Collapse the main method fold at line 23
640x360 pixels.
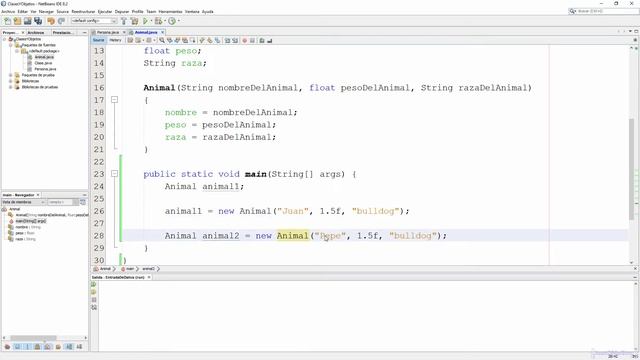tap(115, 174)
